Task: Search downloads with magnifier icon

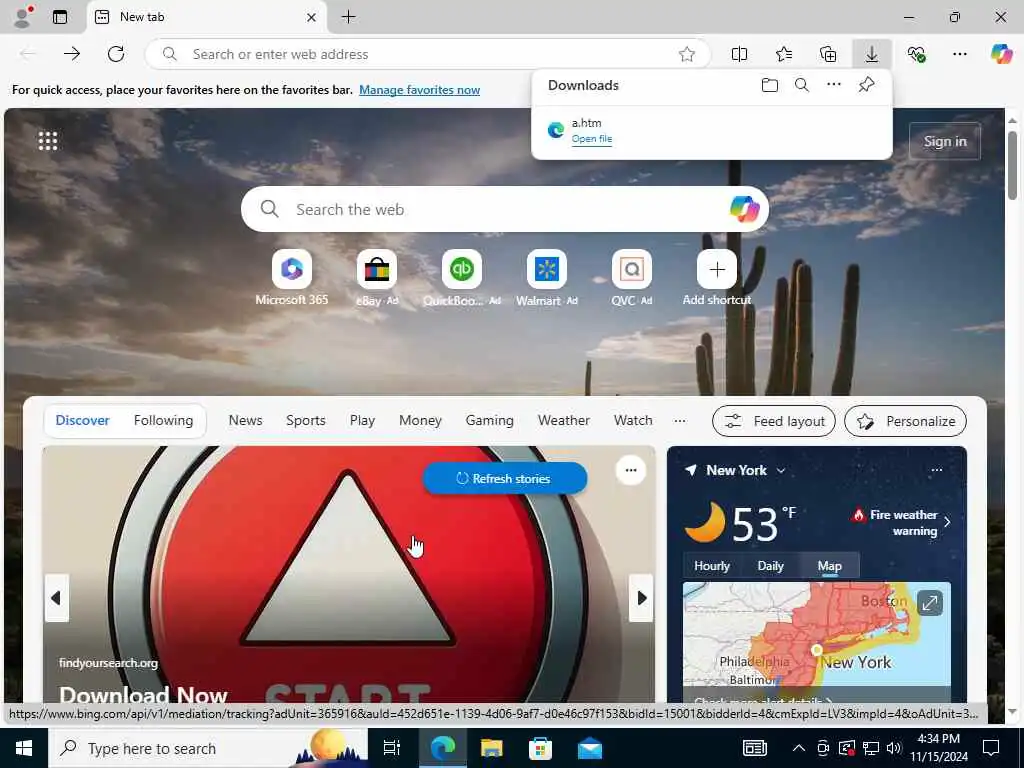Action: [802, 85]
